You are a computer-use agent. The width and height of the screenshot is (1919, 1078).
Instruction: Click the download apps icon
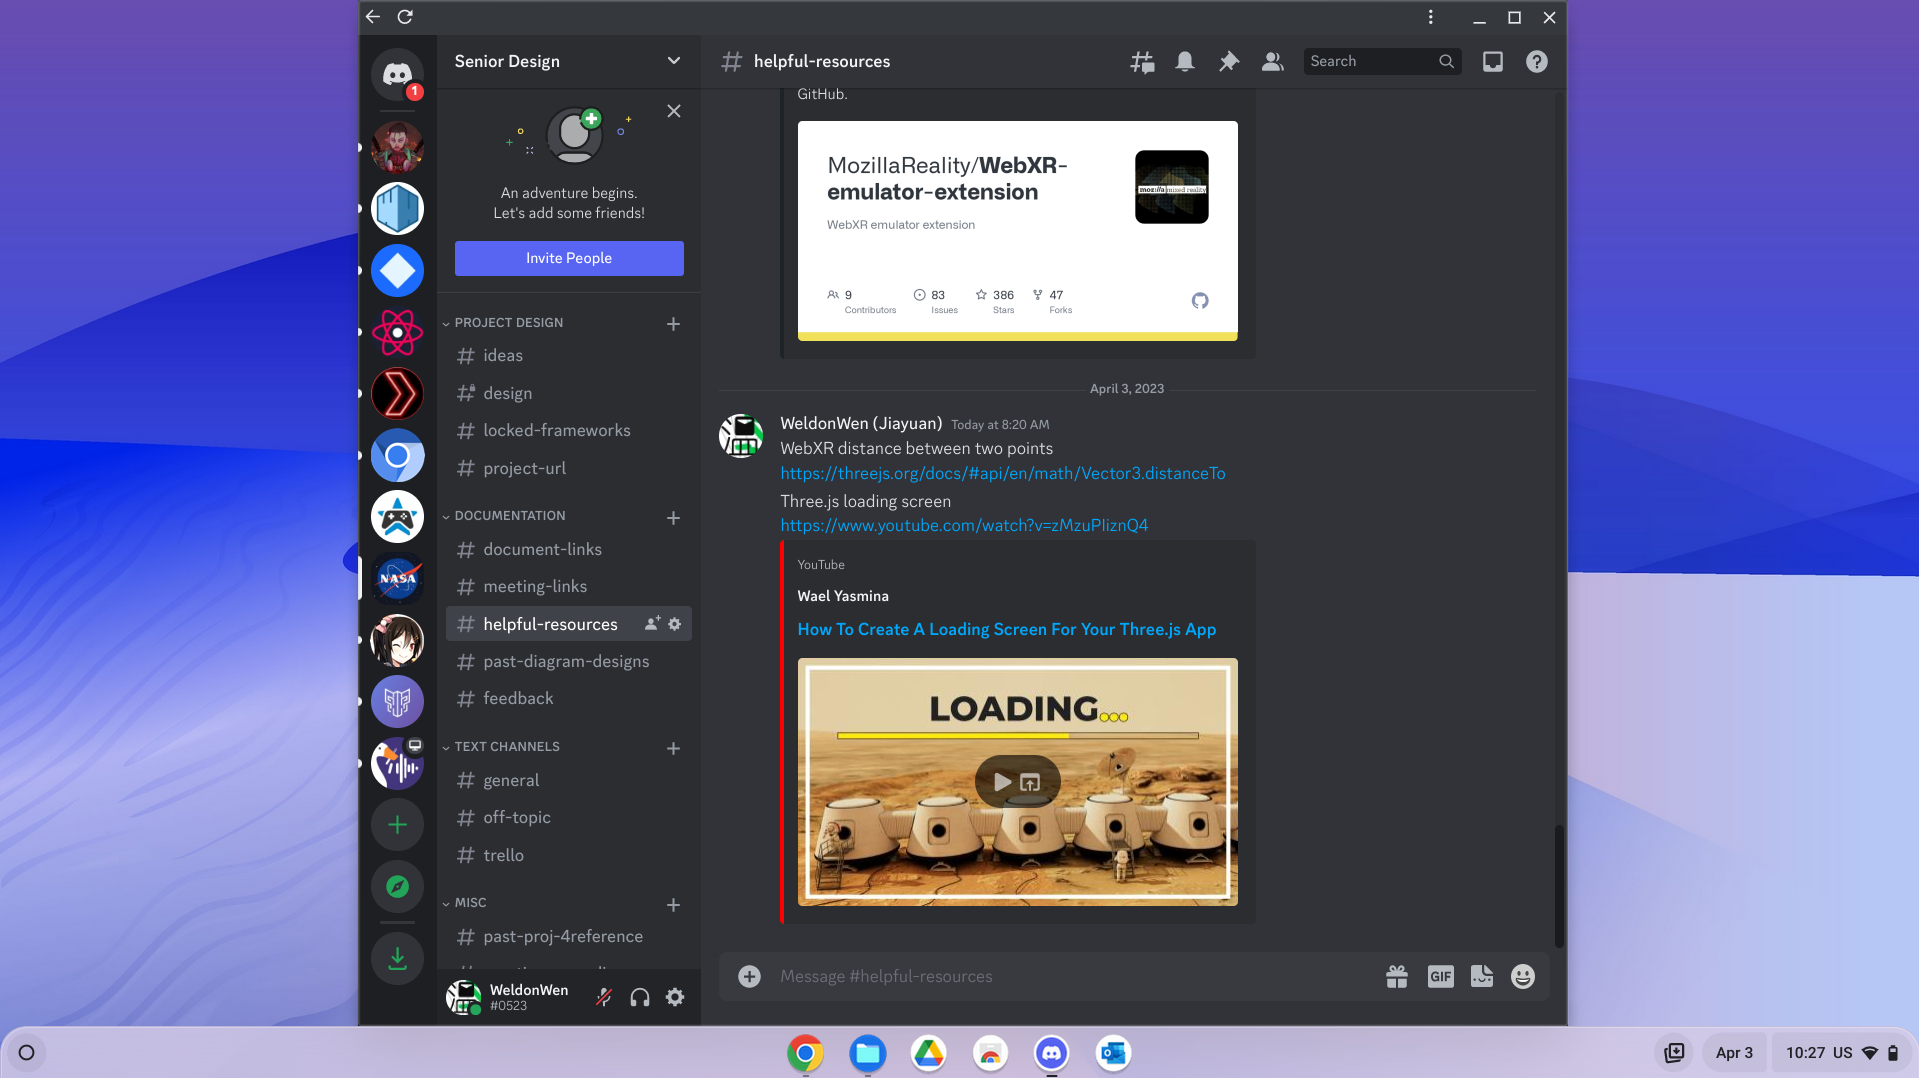coord(397,958)
